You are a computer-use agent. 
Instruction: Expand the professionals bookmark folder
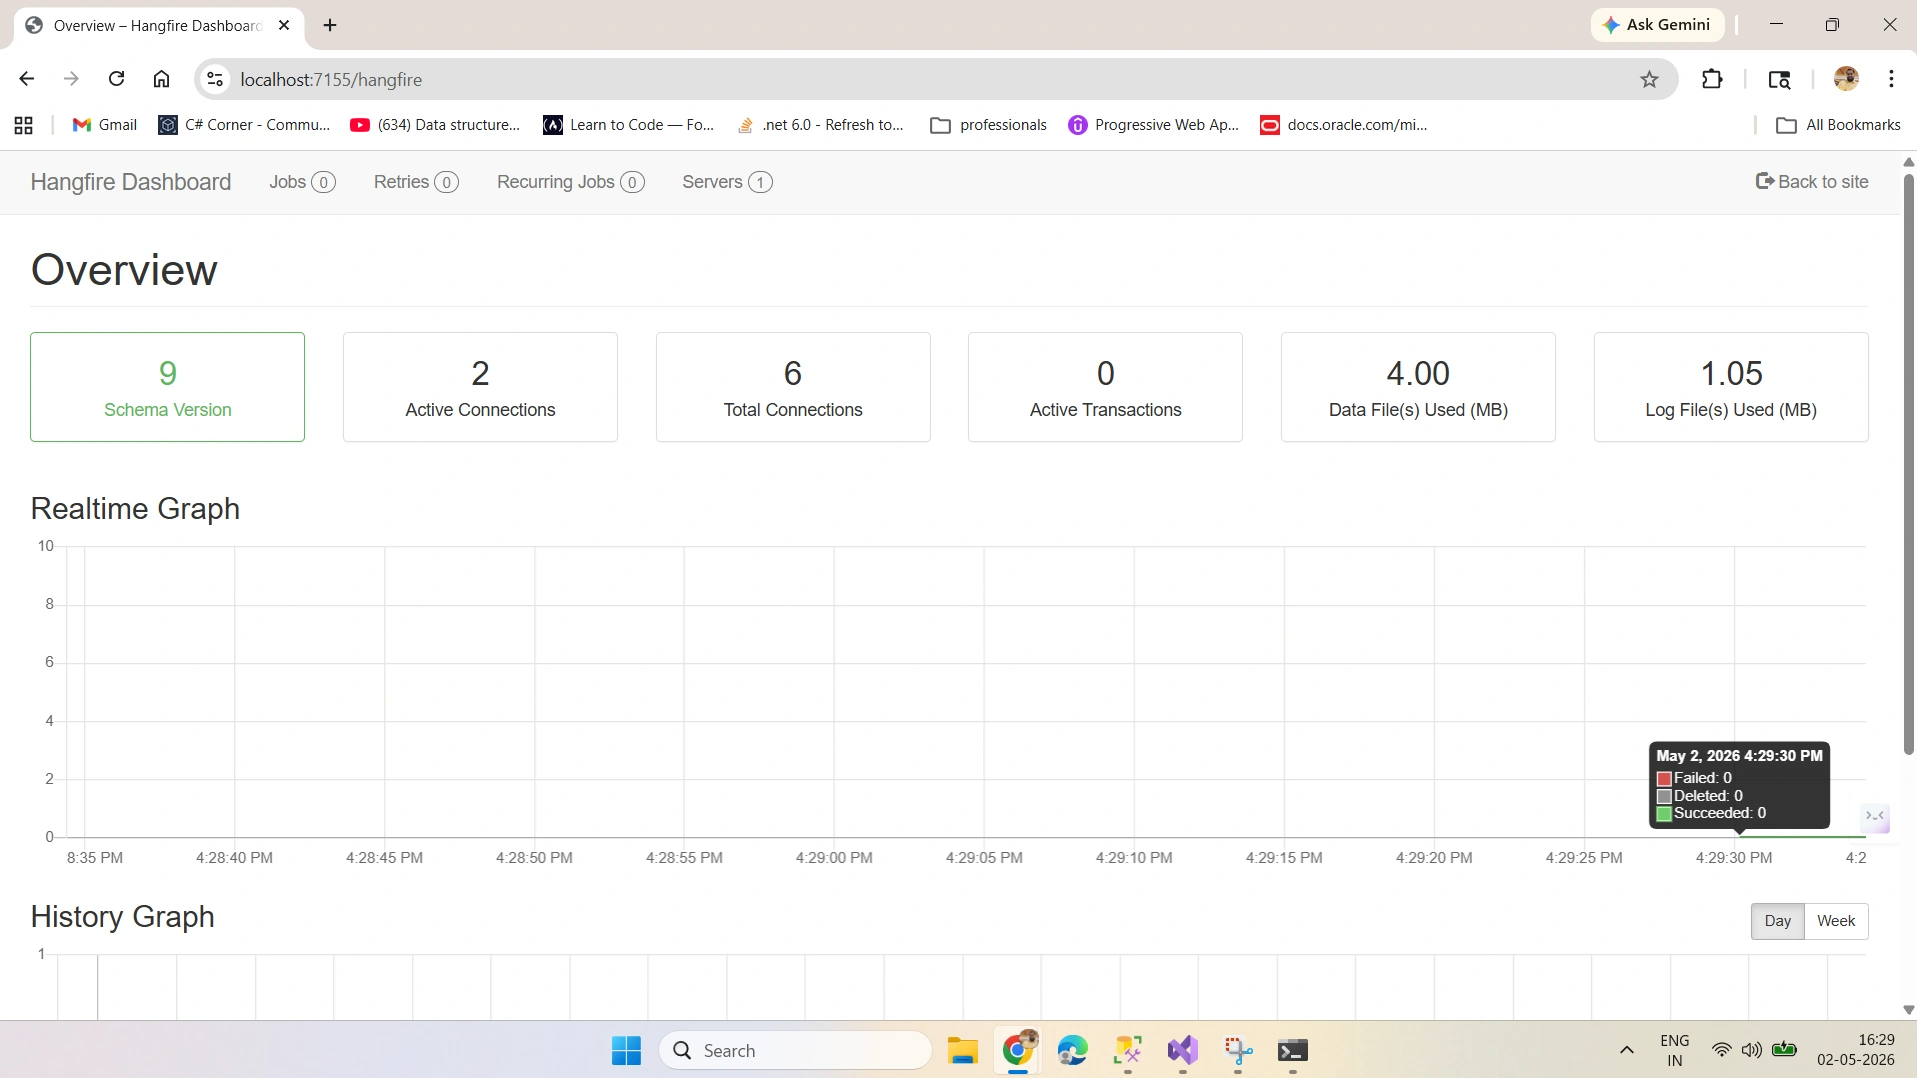988,125
